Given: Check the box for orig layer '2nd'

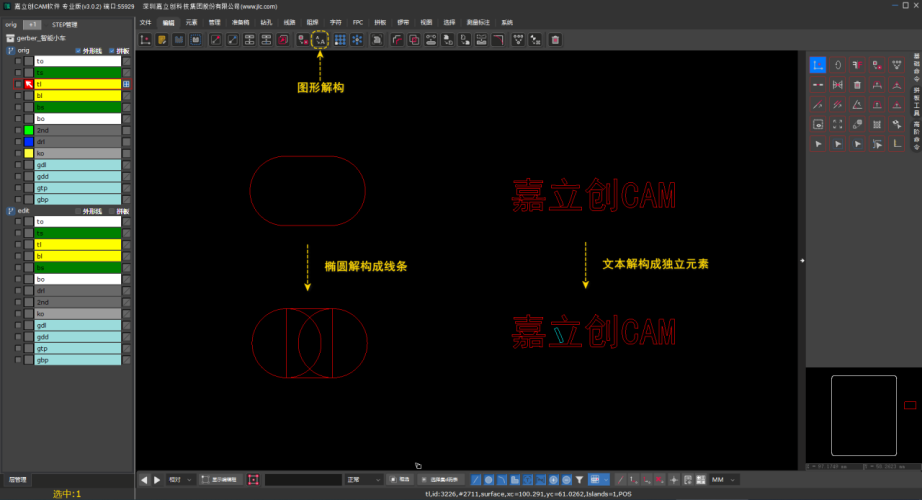Looking at the screenshot, I should 18,131.
